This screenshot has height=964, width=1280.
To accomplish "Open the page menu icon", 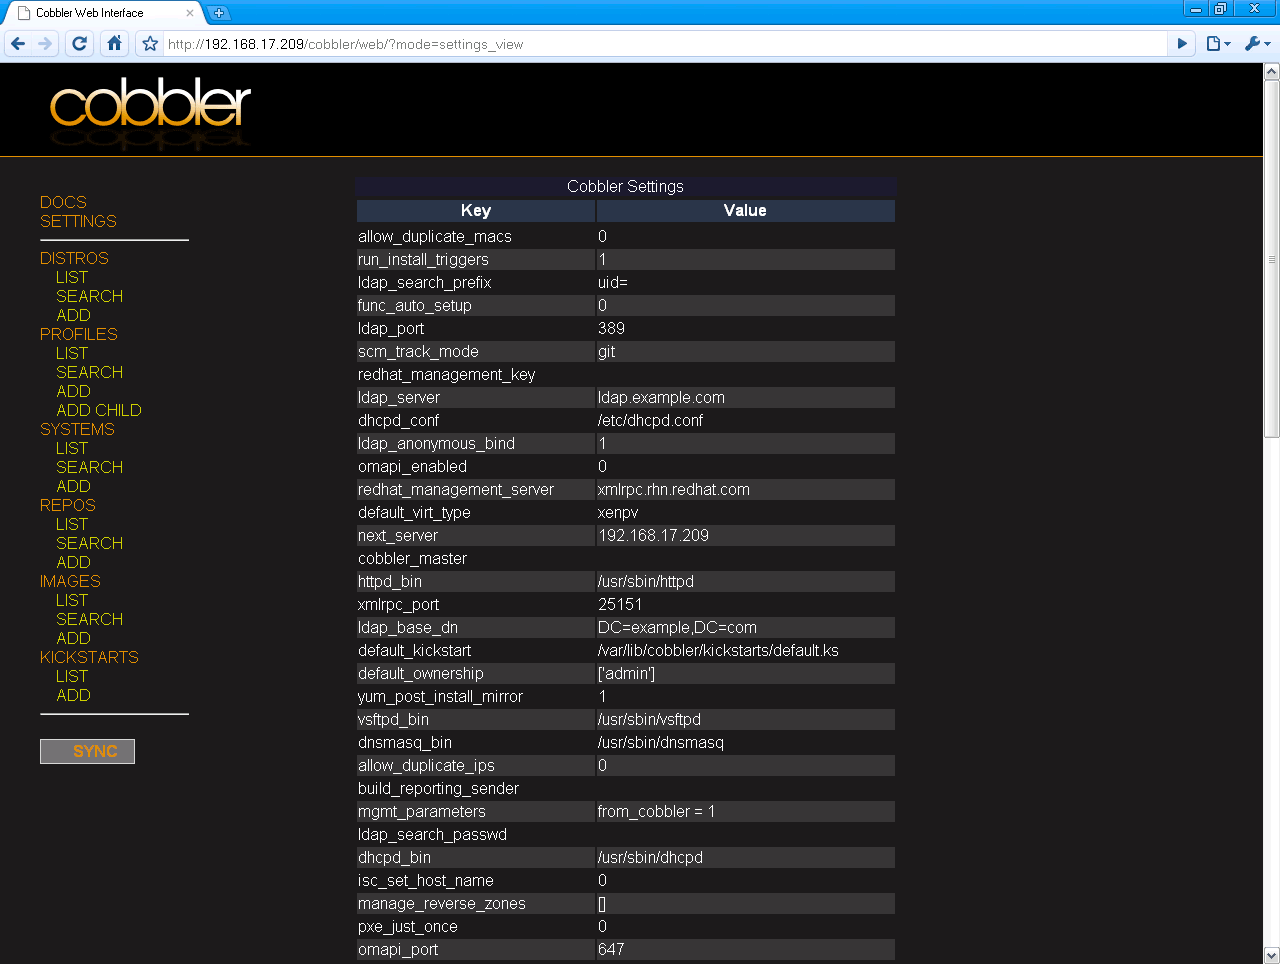I will (x=1217, y=44).
